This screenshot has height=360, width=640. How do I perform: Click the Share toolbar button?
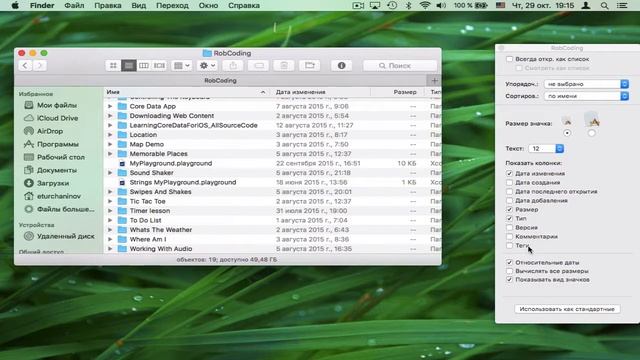point(233,65)
